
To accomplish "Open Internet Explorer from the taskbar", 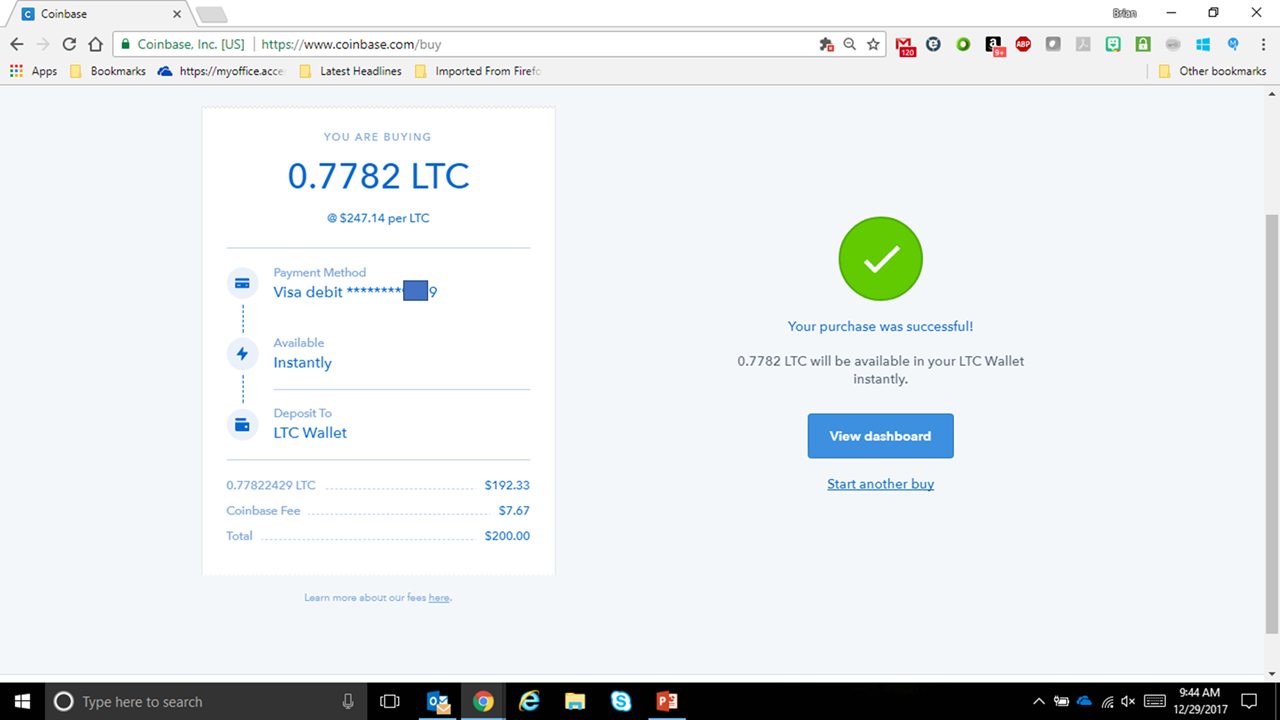I will pos(529,701).
